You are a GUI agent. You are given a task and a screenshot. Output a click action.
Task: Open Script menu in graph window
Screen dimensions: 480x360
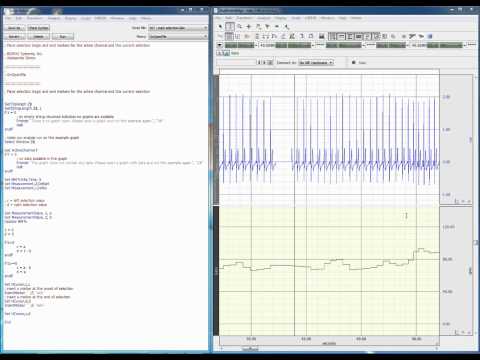pos(296,18)
